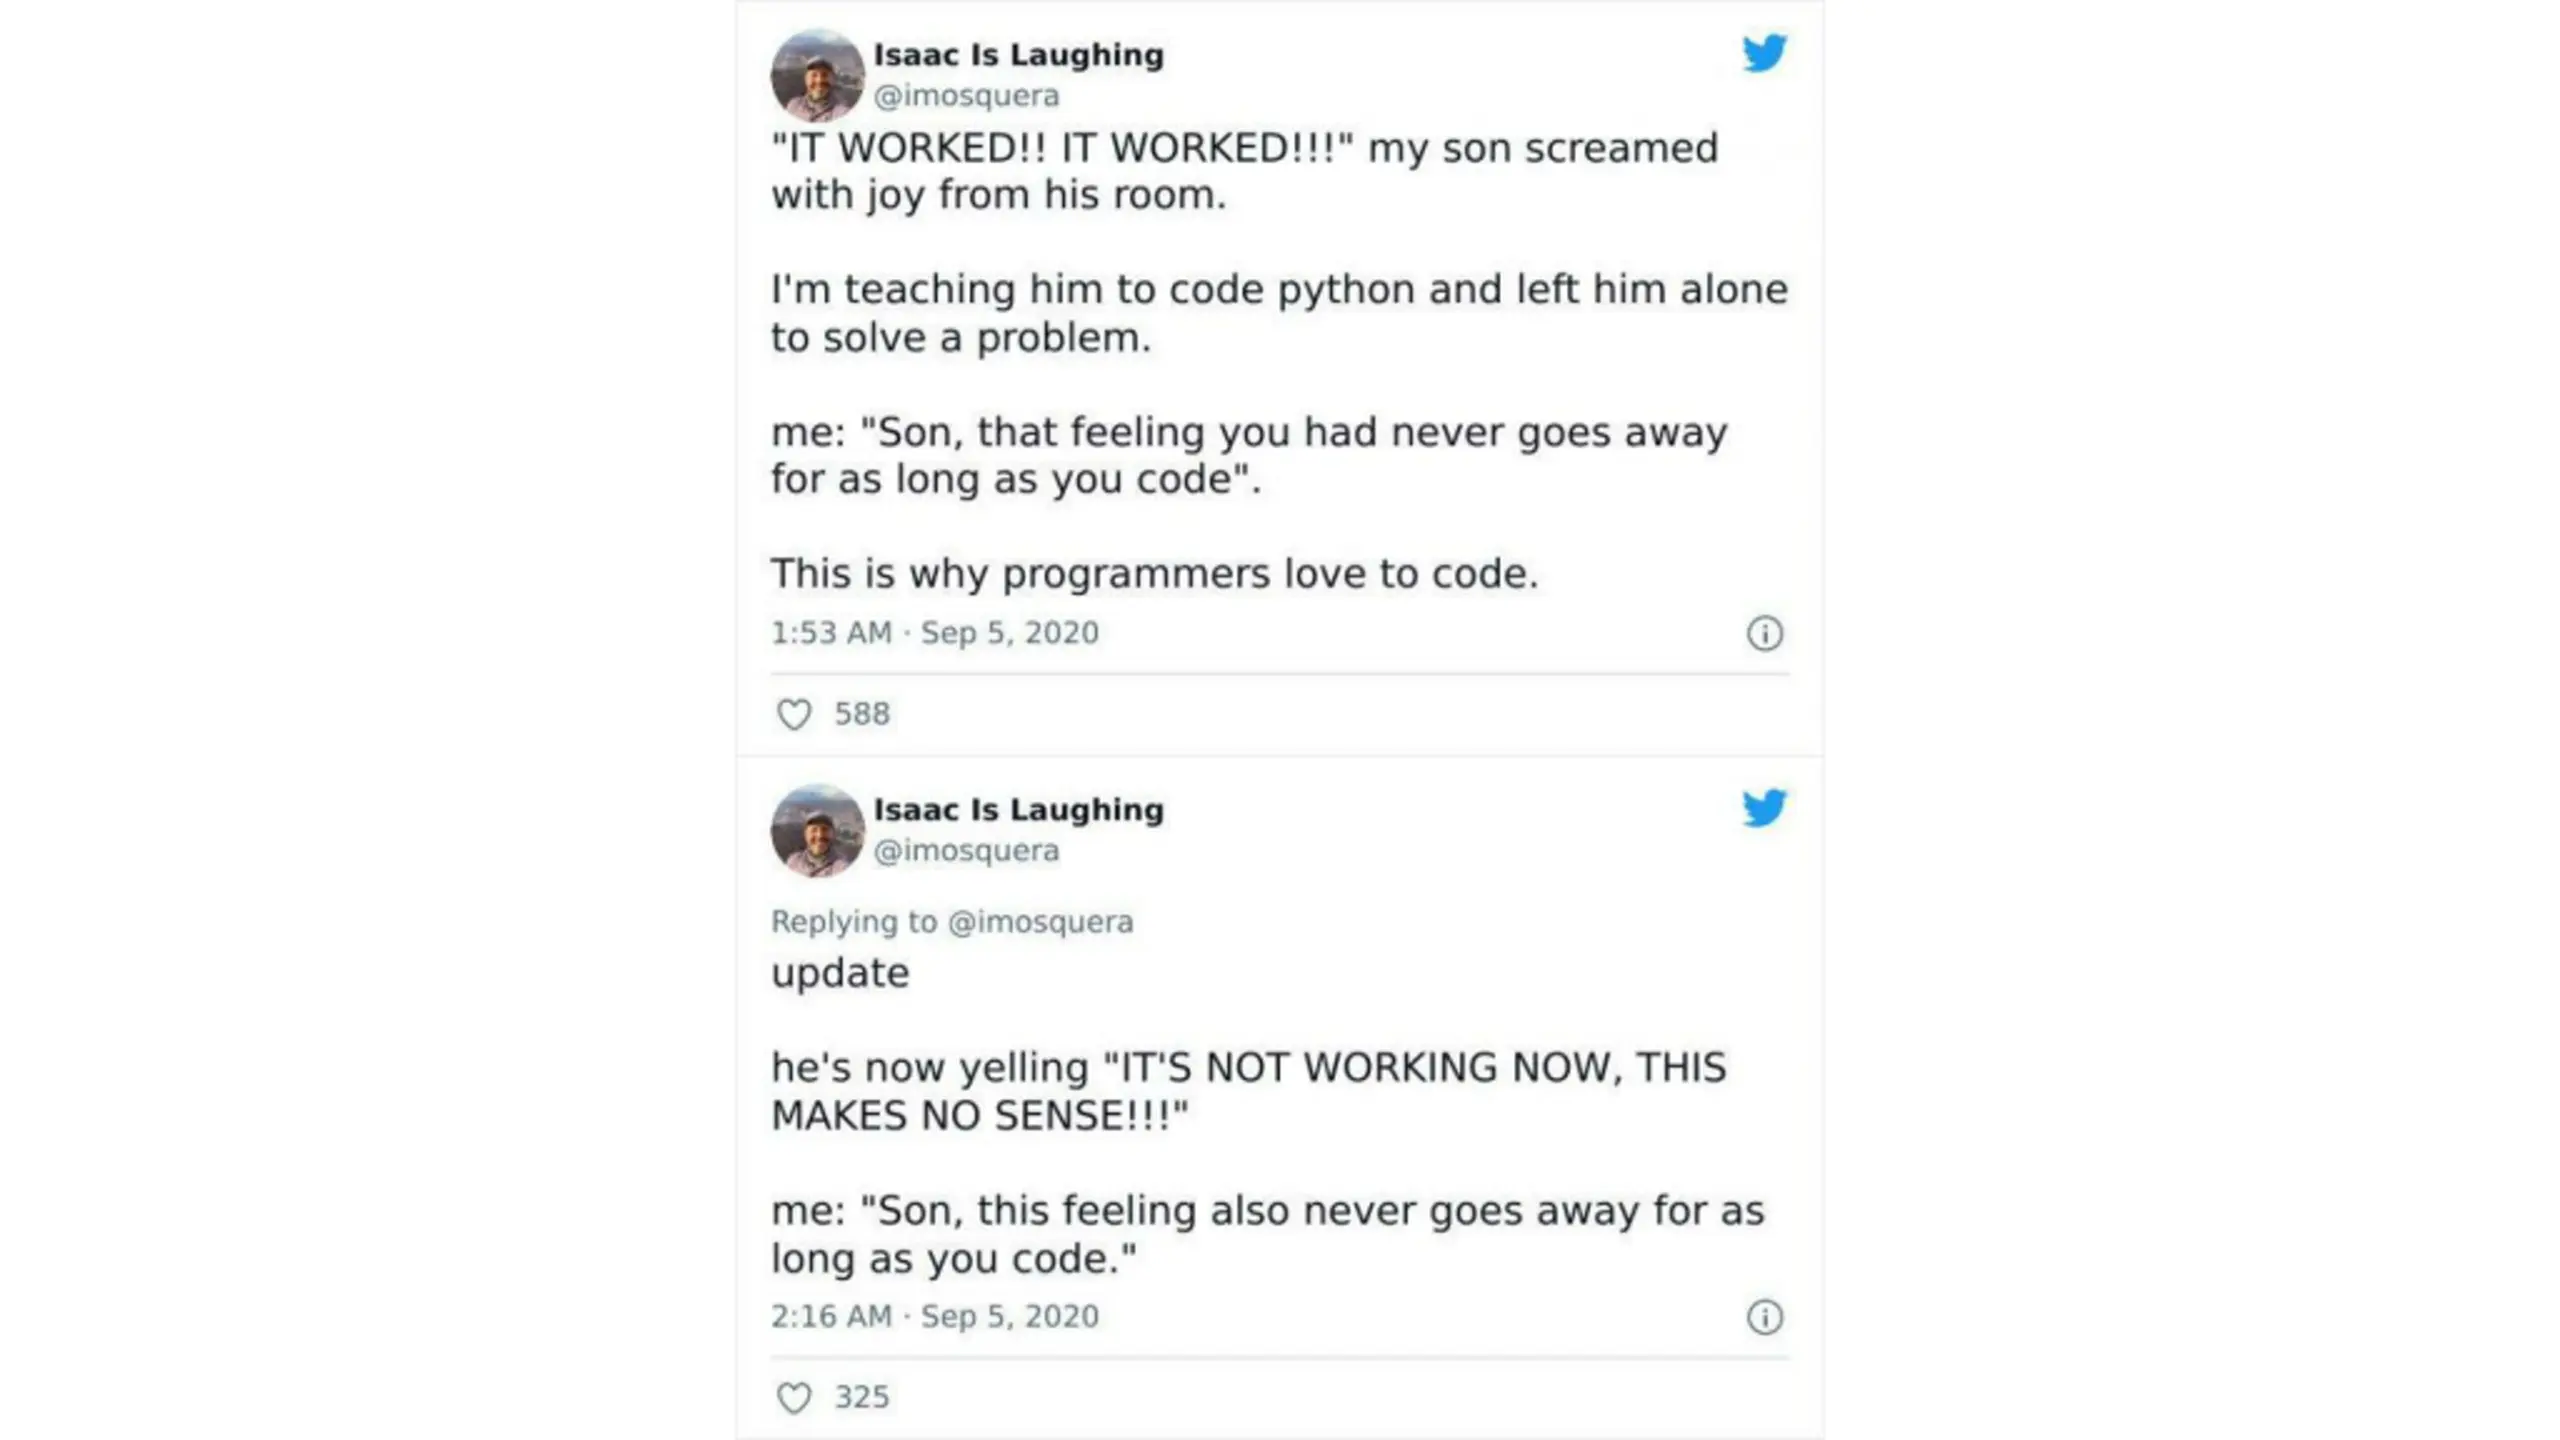Click the Twitter bird icon on the reply tweet
This screenshot has height=1440, width=2560.
click(x=1764, y=808)
